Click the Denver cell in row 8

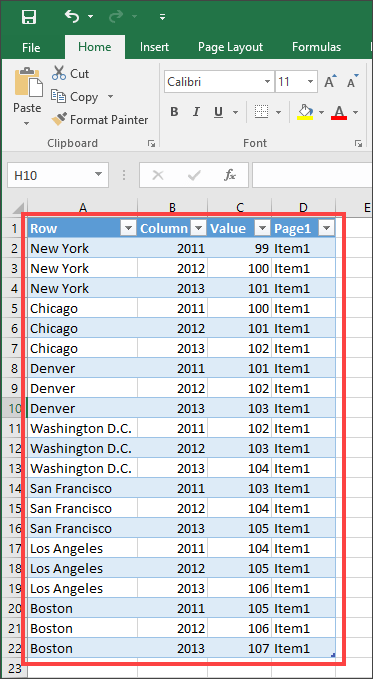[x=82, y=369]
